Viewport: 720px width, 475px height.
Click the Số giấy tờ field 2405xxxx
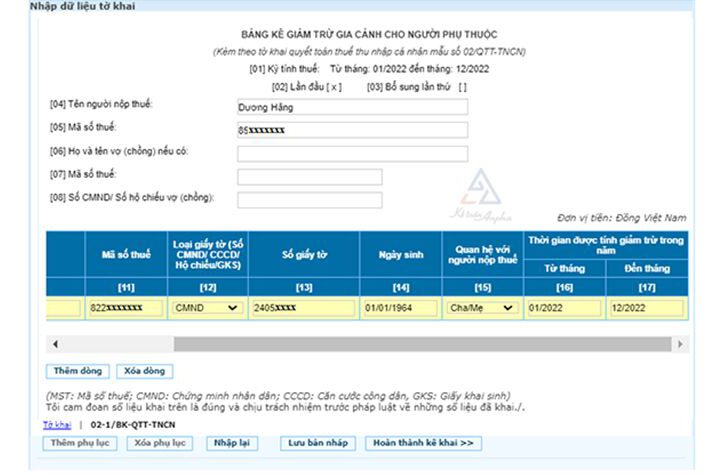(303, 308)
